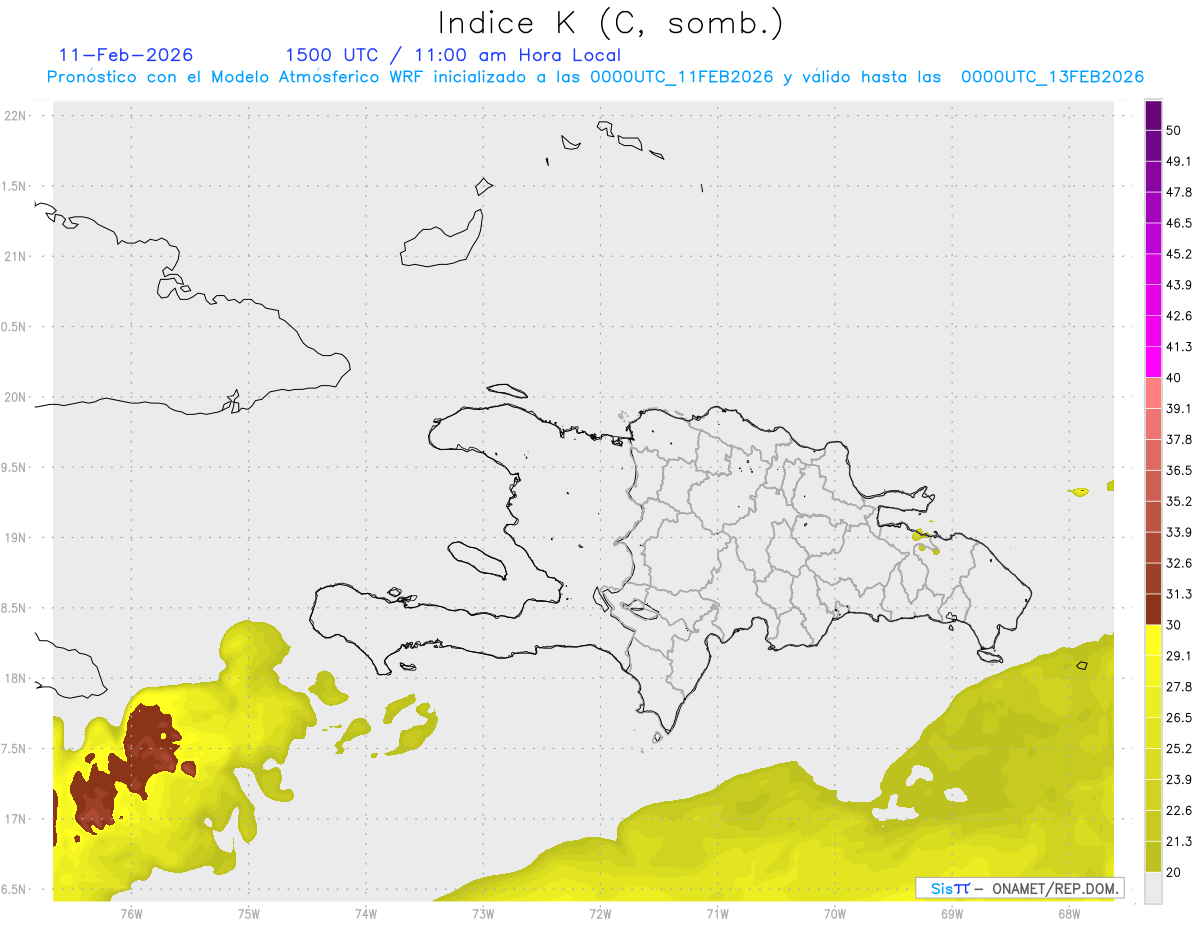Click legend value '23.9'
This screenshot has height=927, width=1200.
tap(1179, 779)
